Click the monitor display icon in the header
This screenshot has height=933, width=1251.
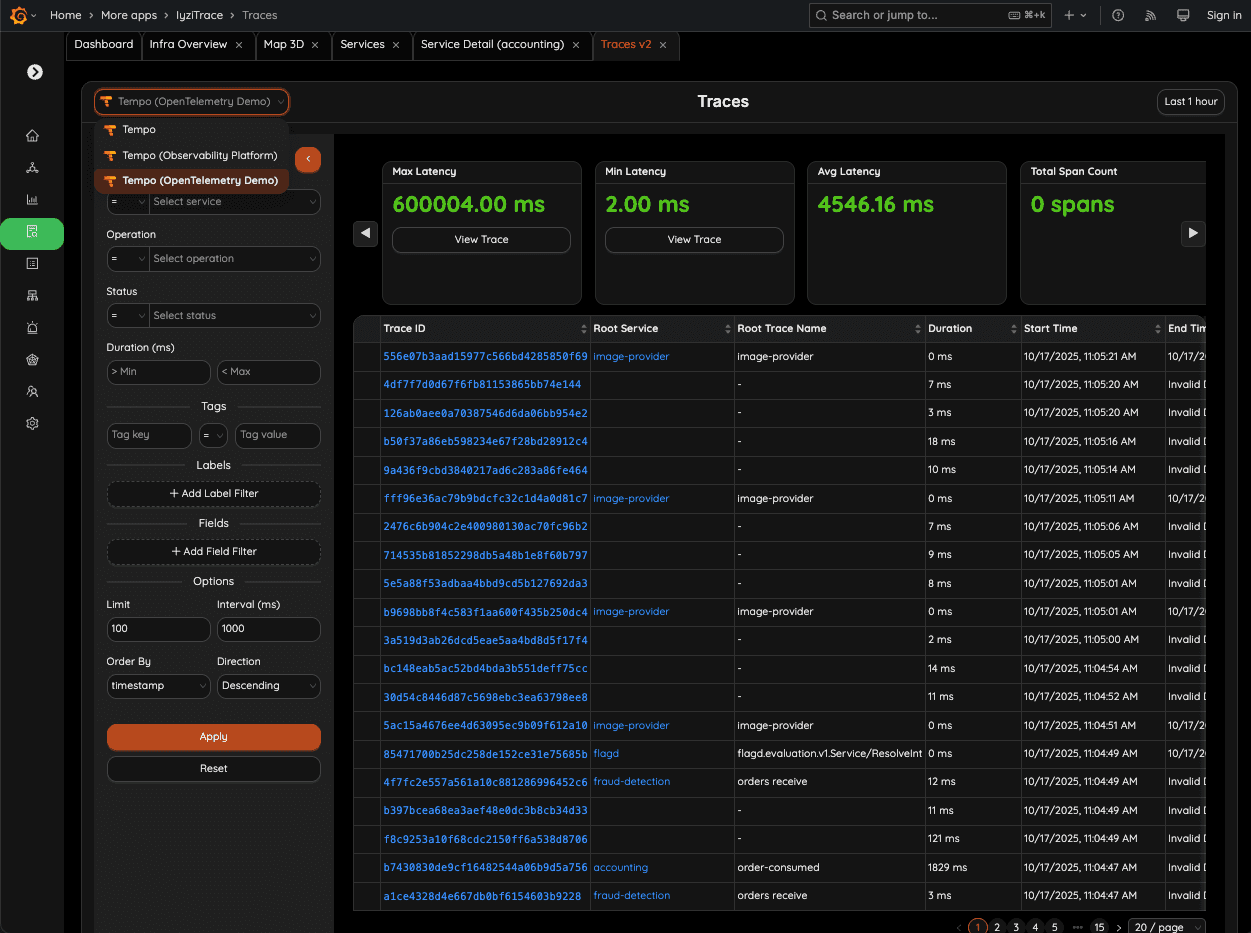(1184, 15)
